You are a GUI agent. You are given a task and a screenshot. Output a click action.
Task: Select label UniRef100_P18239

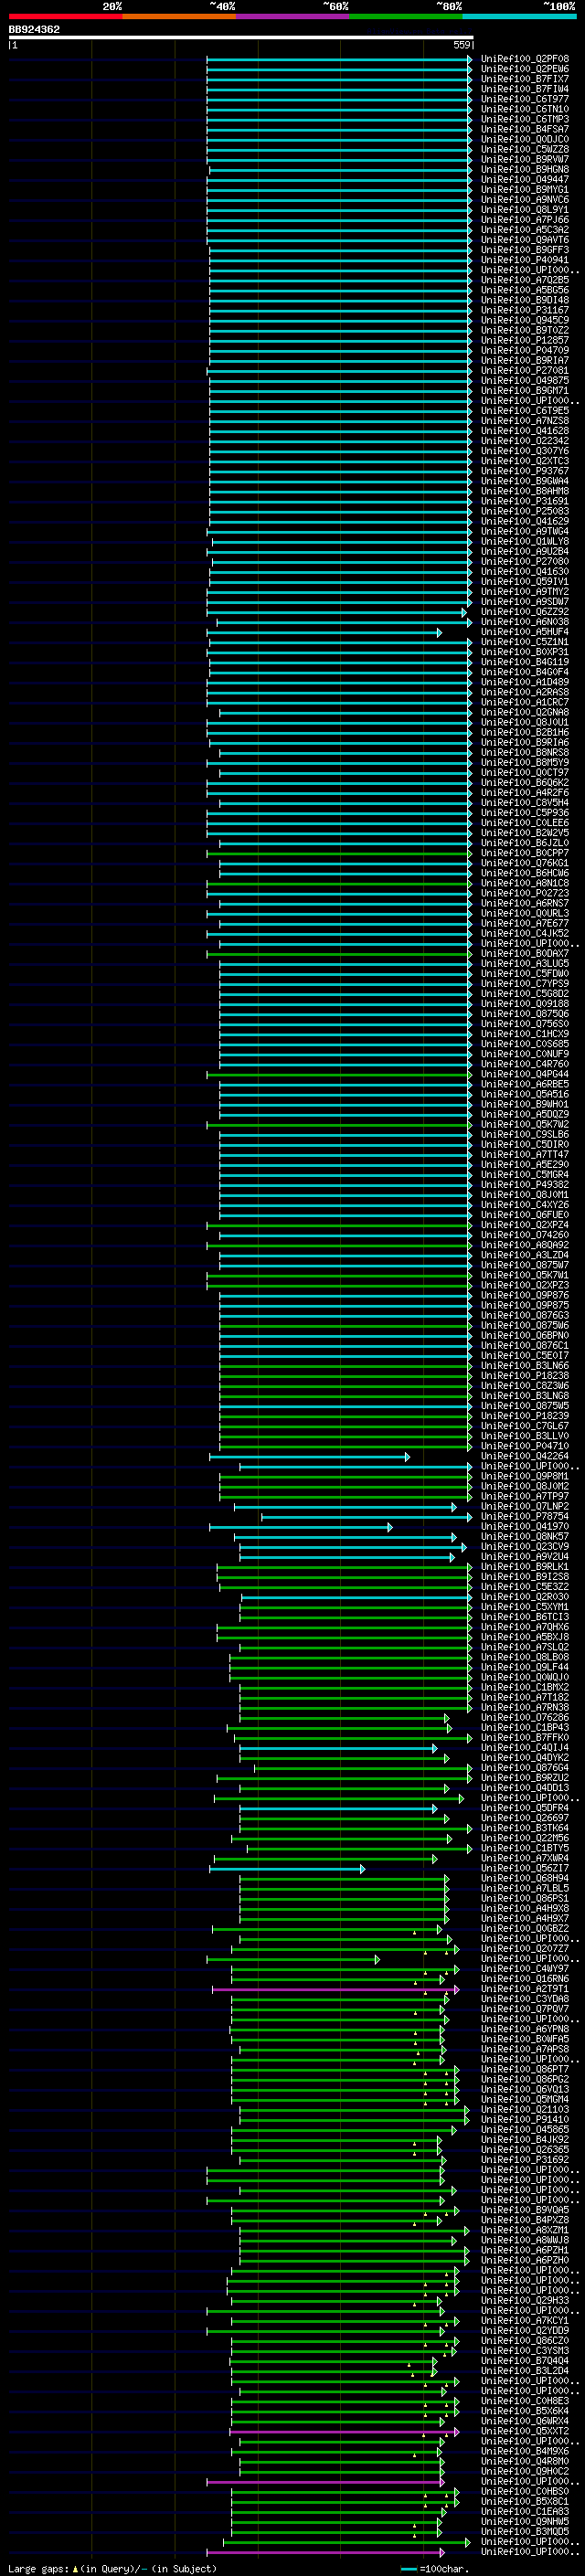click(x=525, y=1416)
